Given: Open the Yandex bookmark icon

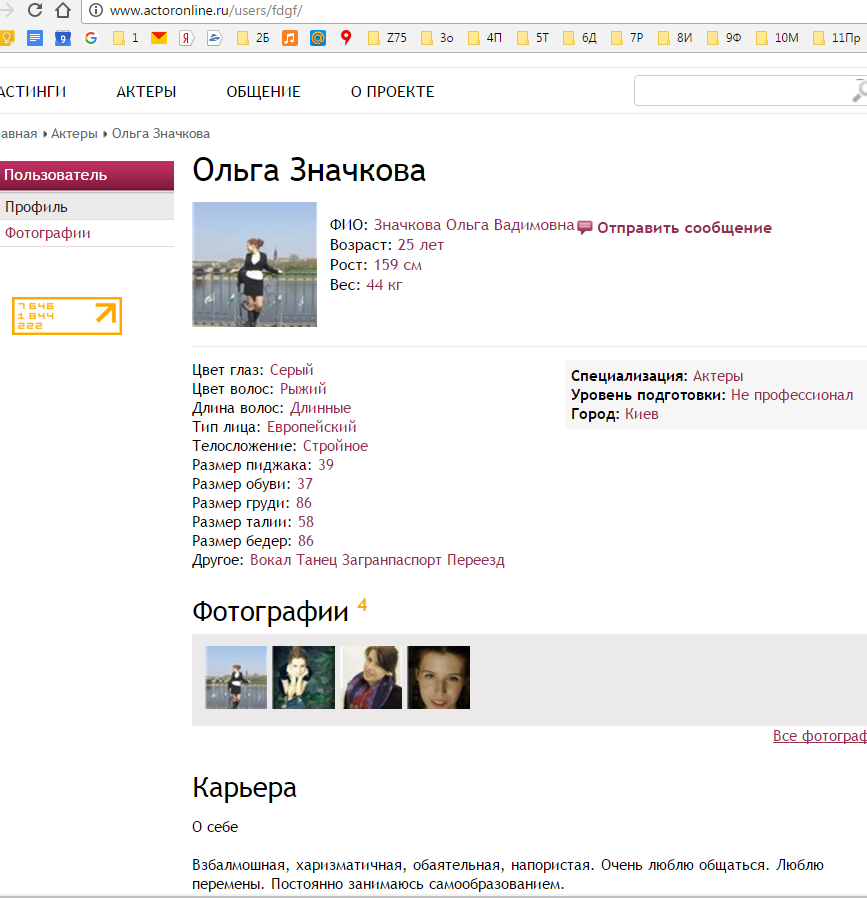Looking at the screenshot, I should [186, 38].
